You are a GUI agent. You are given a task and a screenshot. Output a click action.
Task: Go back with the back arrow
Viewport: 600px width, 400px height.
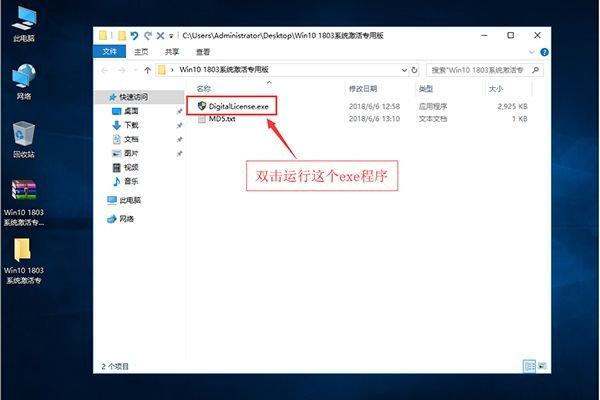[x=104, y=70]
